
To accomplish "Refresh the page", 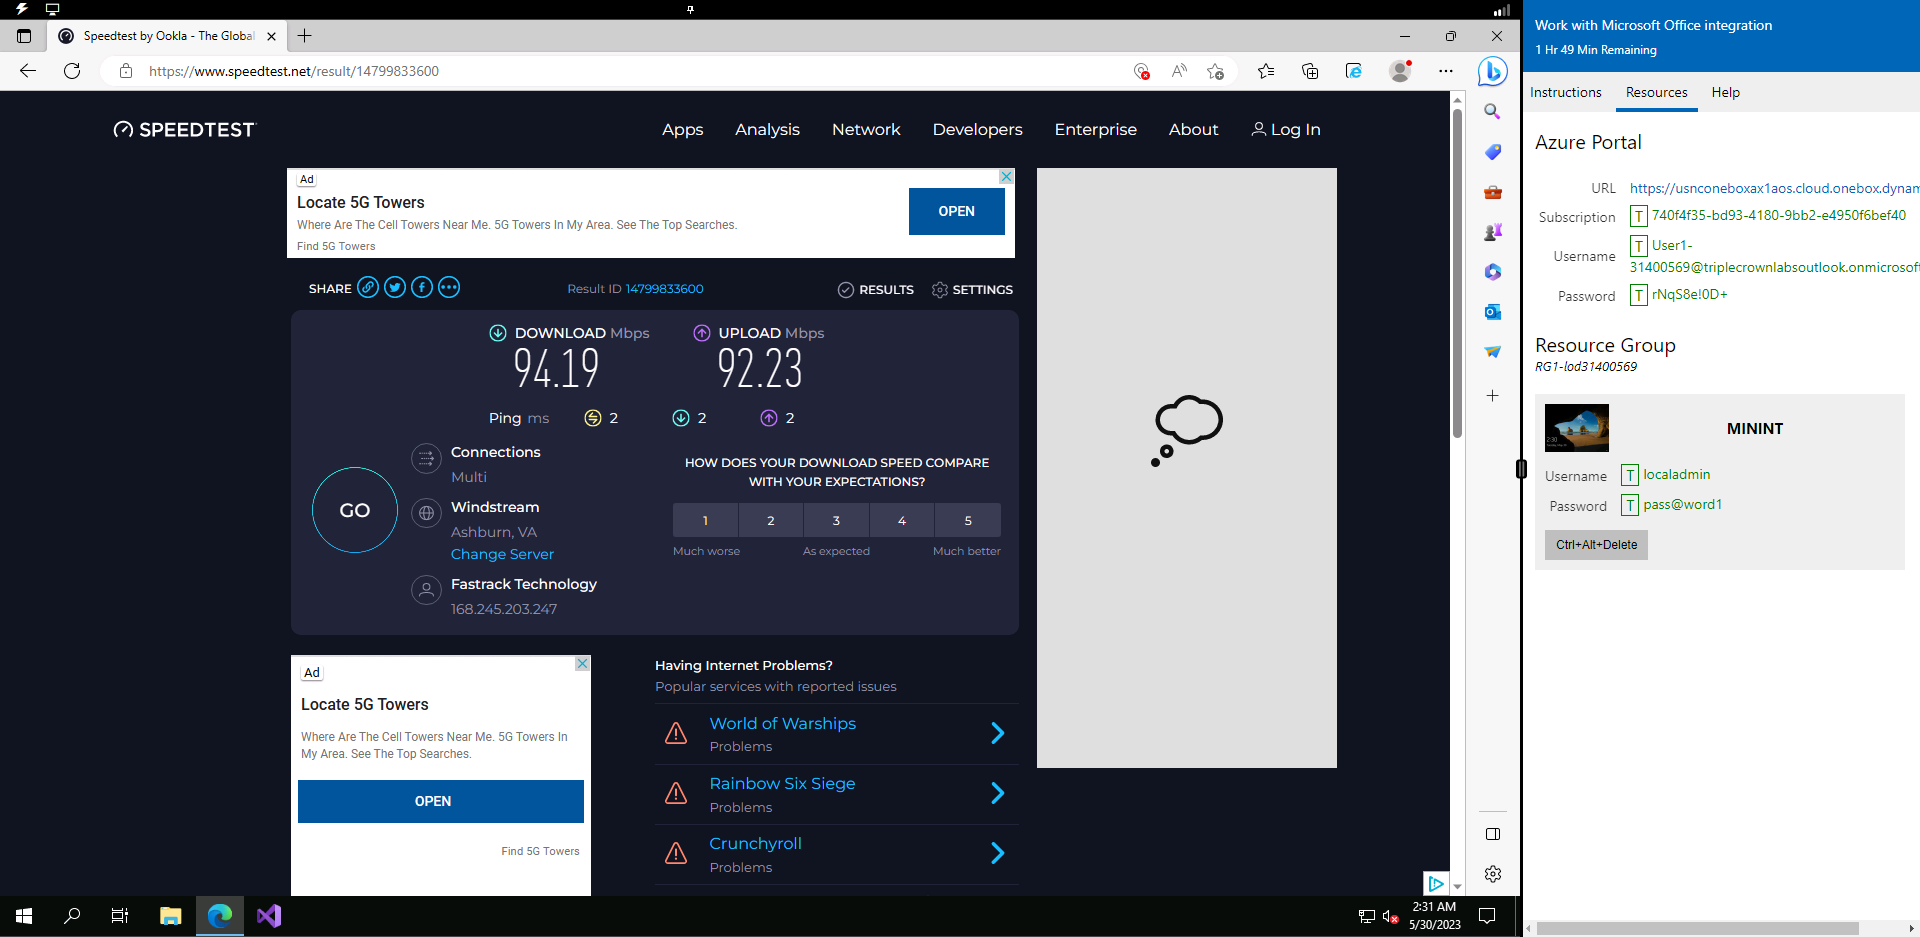I will (72, 71).
